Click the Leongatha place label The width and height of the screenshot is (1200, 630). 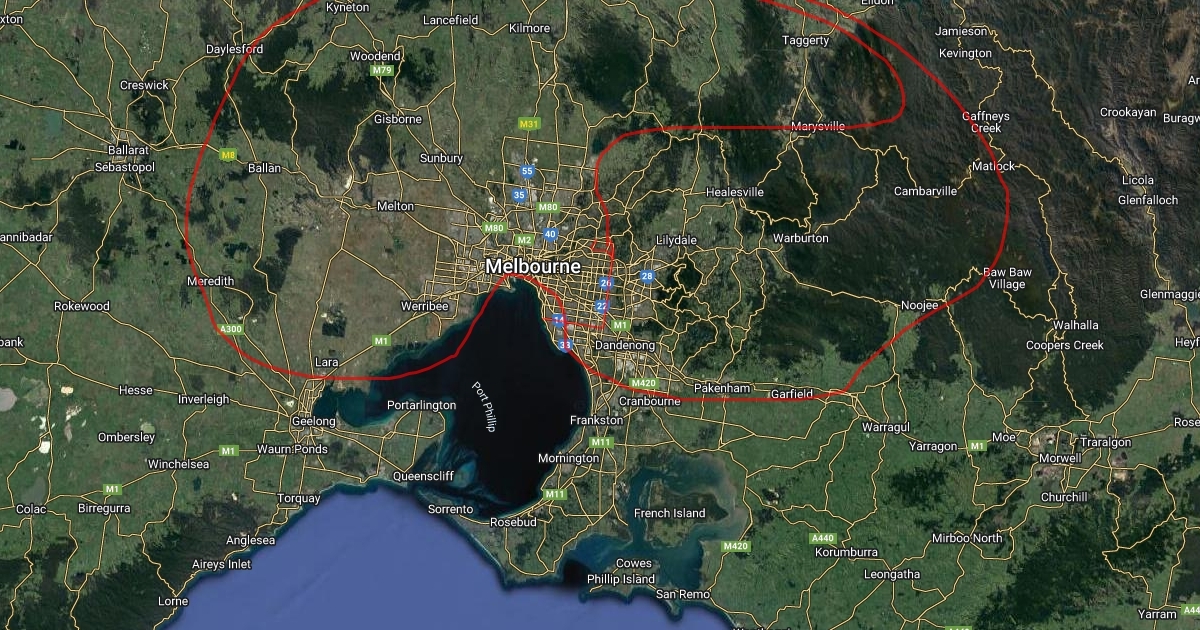(x=891, y=574)
